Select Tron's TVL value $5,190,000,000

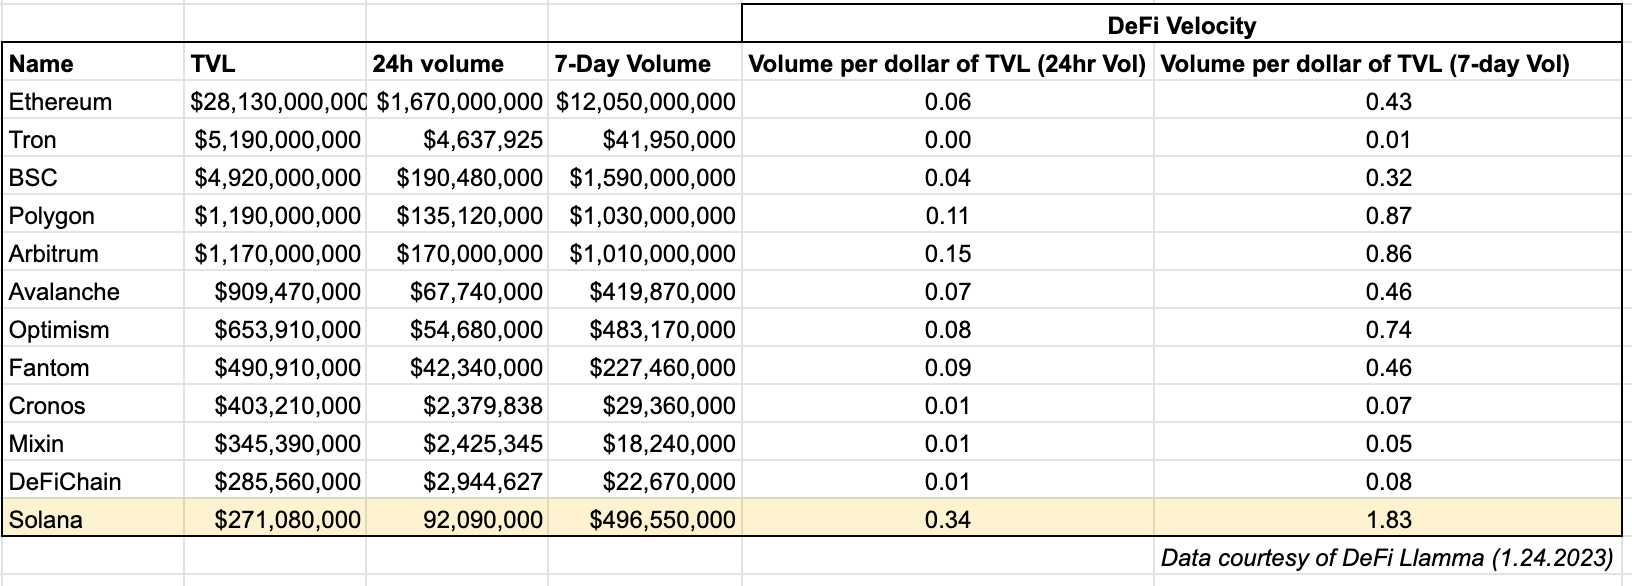click(x=275, y=140)
